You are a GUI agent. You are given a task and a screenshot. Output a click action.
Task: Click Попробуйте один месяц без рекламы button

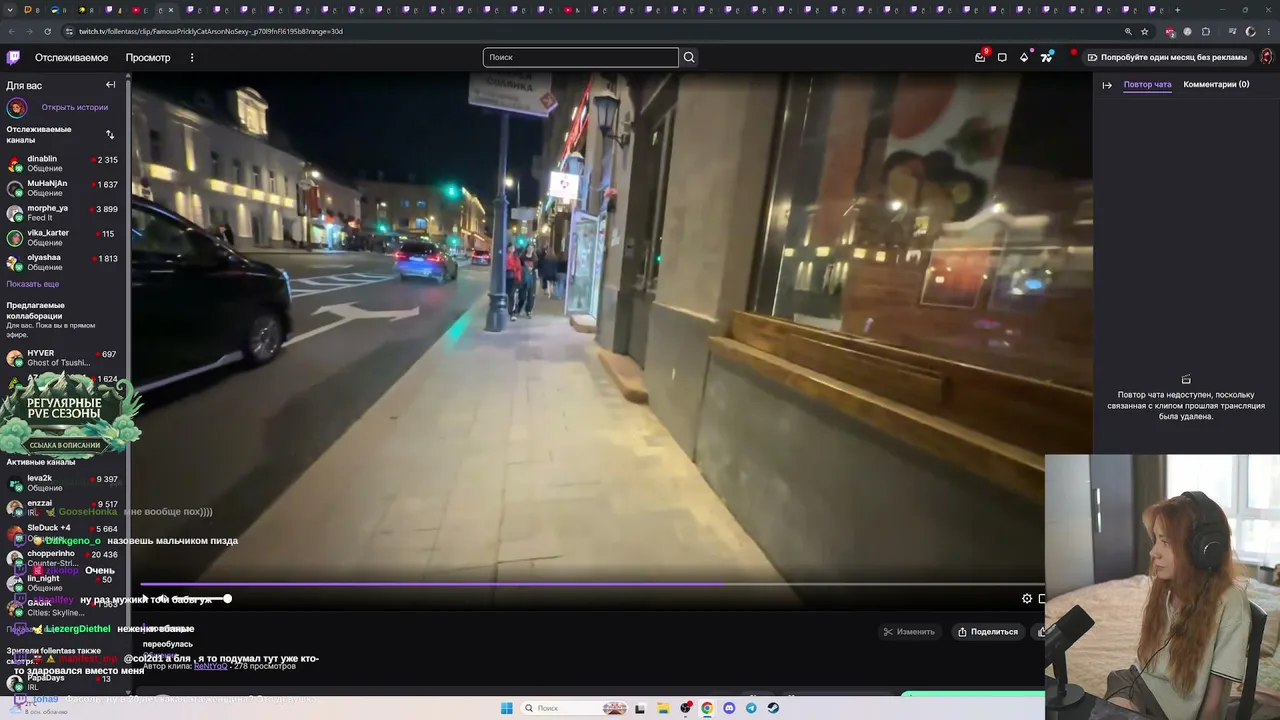[1167, 57]
